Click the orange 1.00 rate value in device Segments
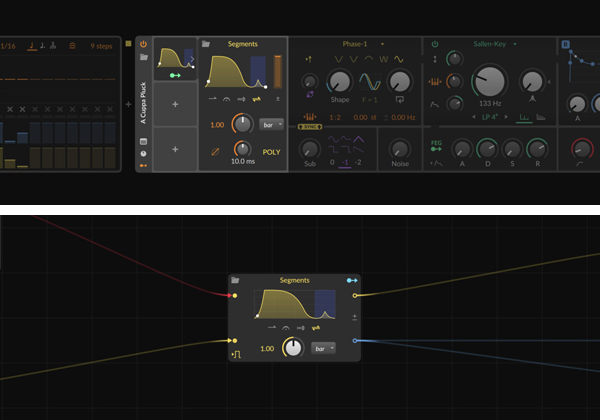 (217, 125)
